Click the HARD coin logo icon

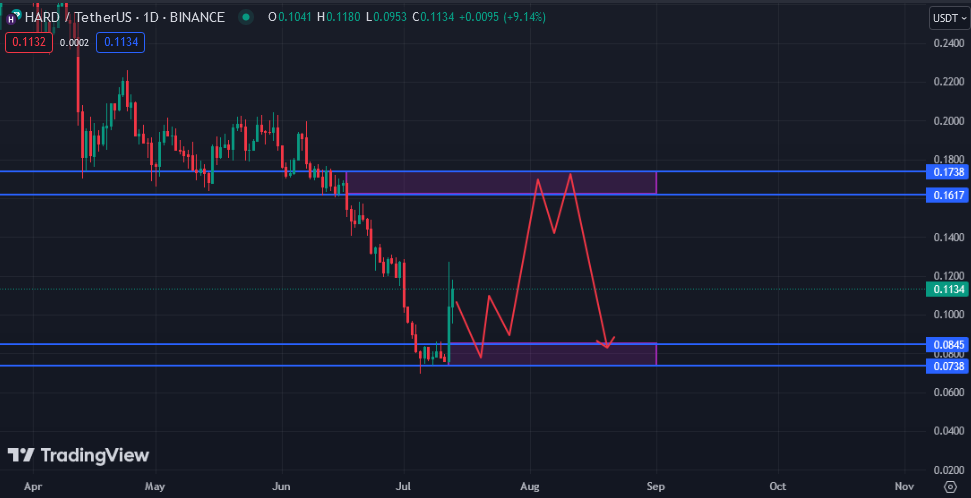[12, 18]
